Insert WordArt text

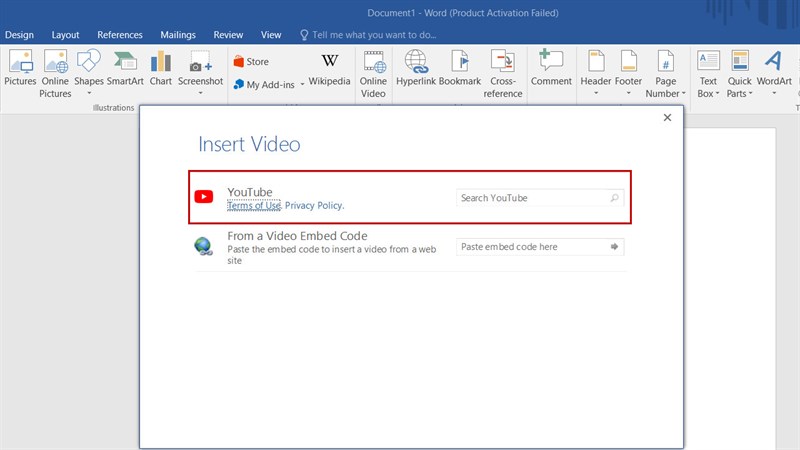(x=774, y=73)
